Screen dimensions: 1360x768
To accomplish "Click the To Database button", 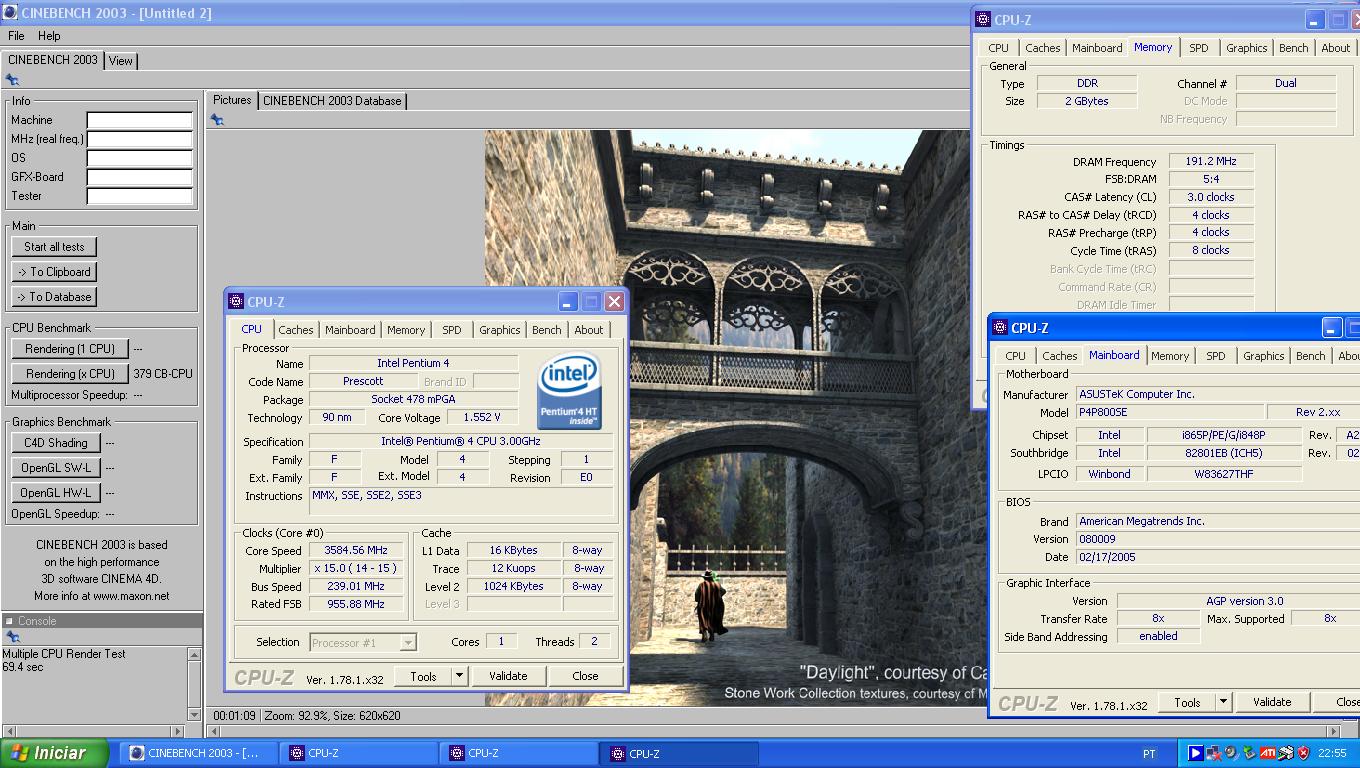I will (54, 297).
